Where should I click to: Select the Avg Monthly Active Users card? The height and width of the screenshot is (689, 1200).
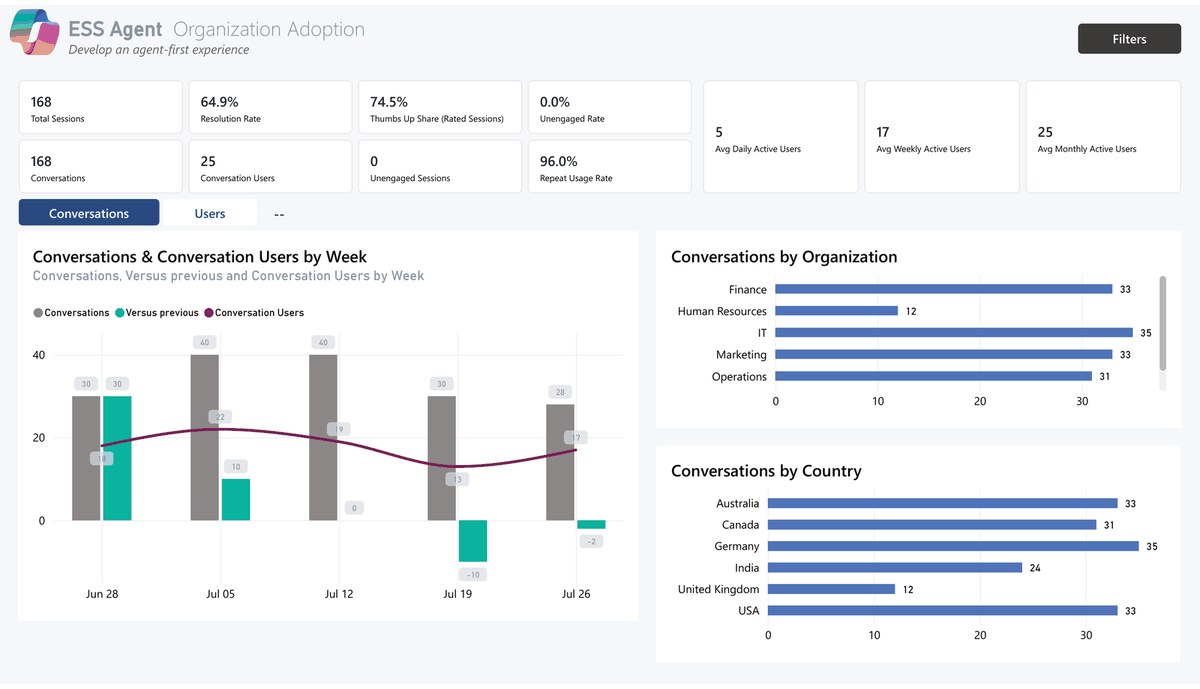tap(1103, 137)
